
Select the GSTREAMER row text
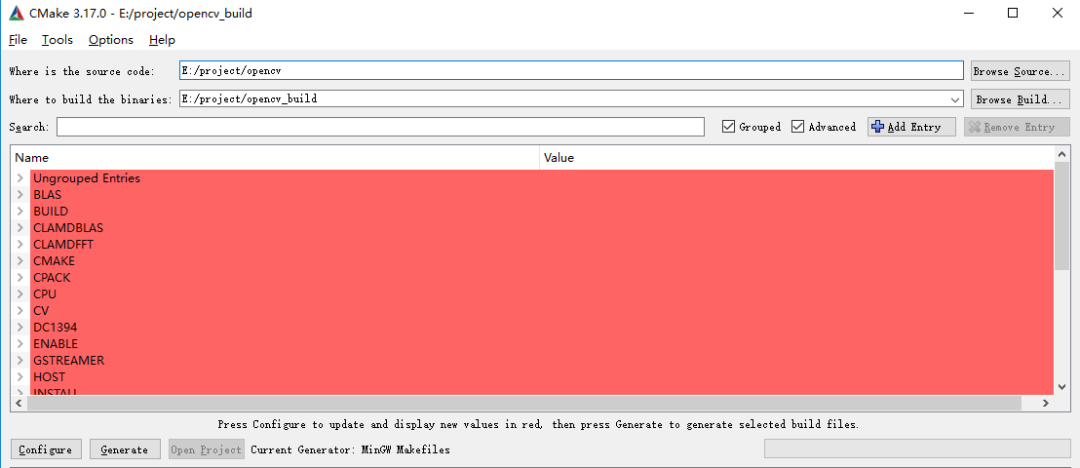[69, 360]
